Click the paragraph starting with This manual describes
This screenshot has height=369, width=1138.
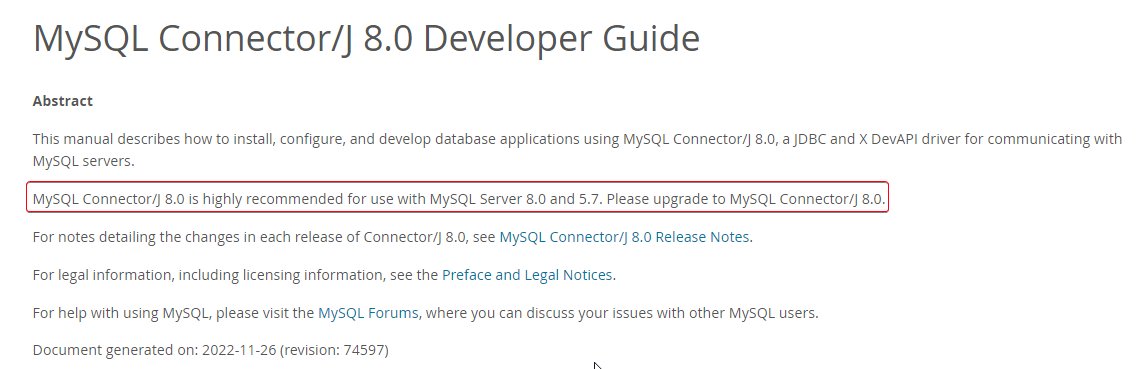[577, 150]
